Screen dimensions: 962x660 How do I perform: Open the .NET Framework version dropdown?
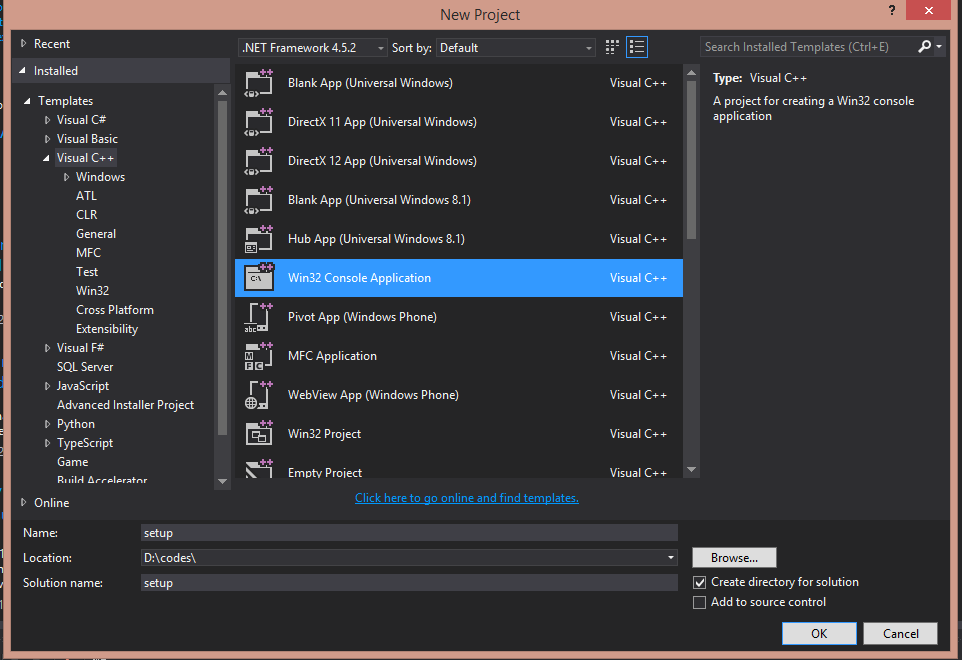[x=312, y=48]
